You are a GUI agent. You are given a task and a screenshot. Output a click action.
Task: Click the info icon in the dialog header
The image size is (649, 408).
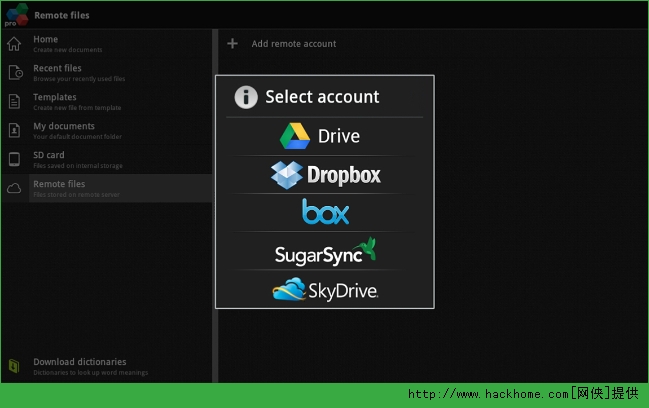tap(246, 97)
